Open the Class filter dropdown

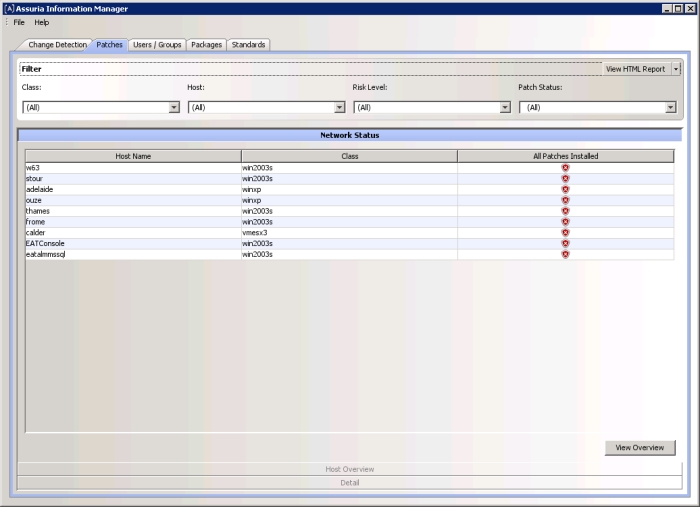[173, 107]
